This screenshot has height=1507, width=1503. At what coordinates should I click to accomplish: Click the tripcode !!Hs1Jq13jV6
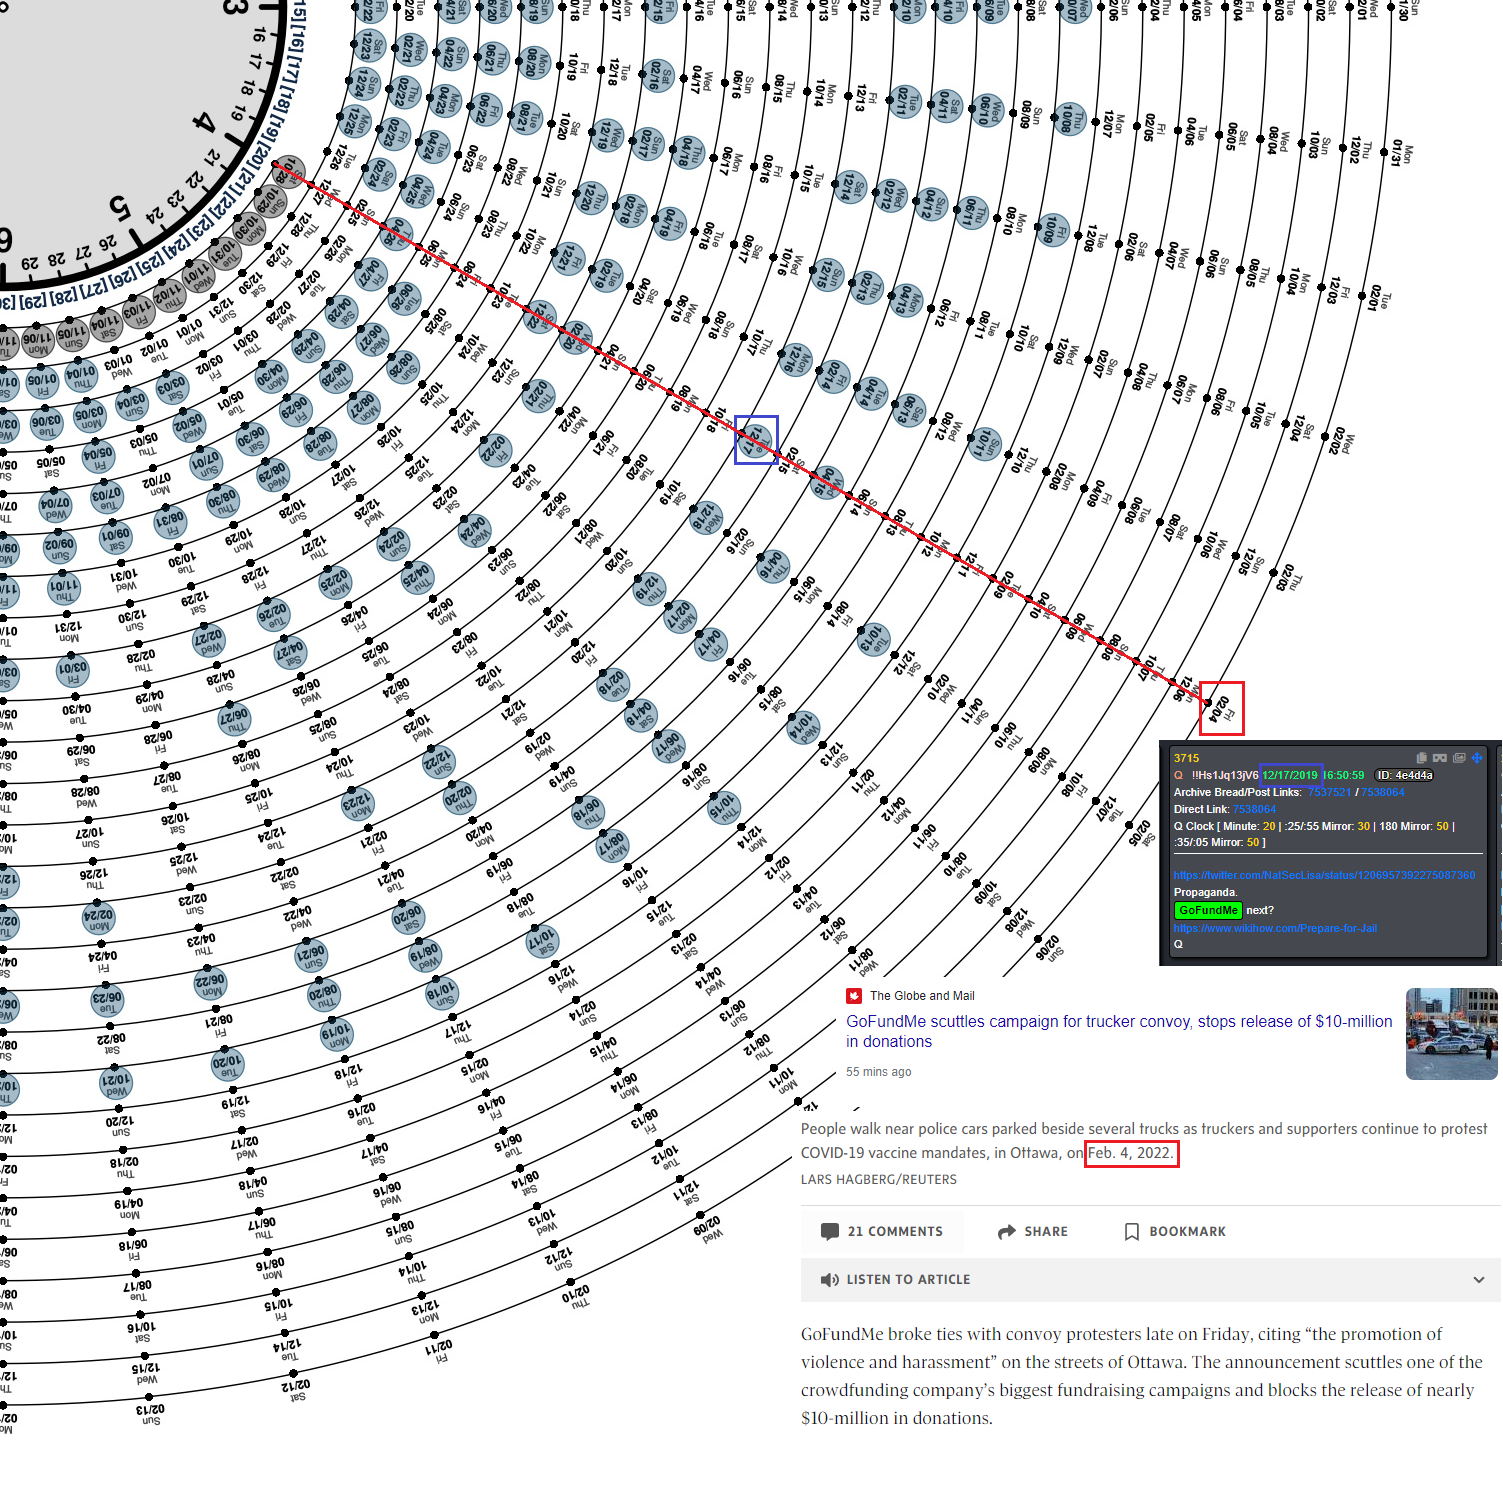click(x=1224, y=775)
